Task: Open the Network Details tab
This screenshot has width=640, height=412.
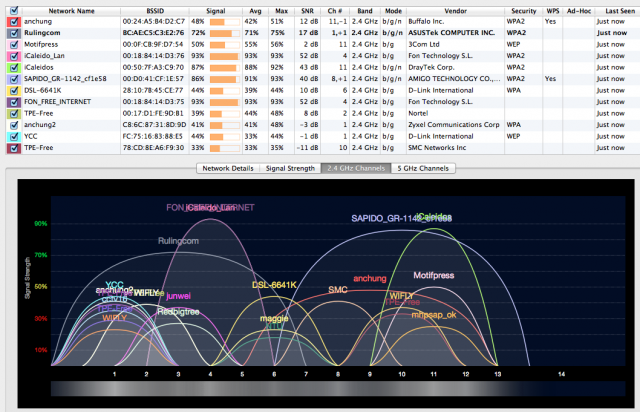Action: [228, 168]
